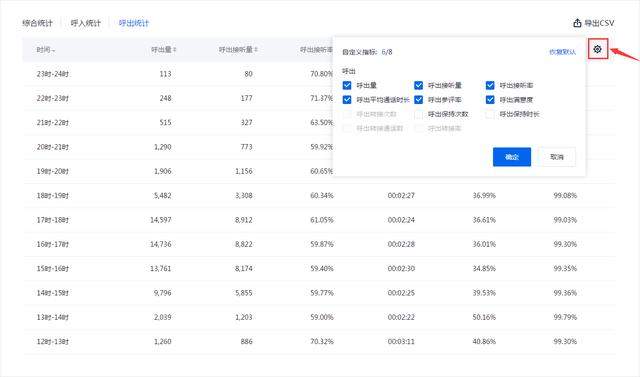Uncheck the 呼出参评率 checkbox
The image size is (640, 377).
pos(418,100)
